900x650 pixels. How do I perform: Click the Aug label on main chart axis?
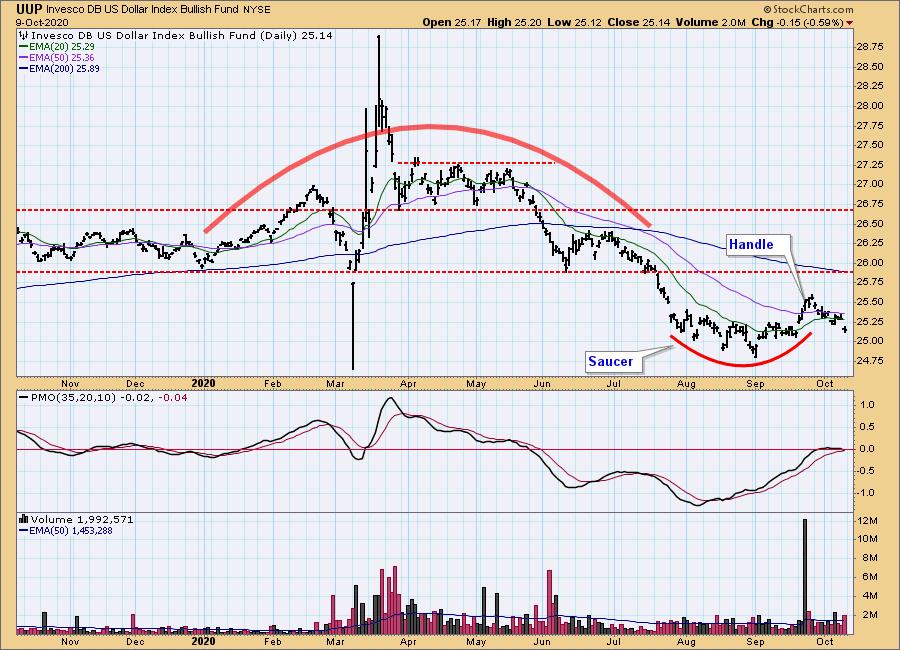pos(686,383)
